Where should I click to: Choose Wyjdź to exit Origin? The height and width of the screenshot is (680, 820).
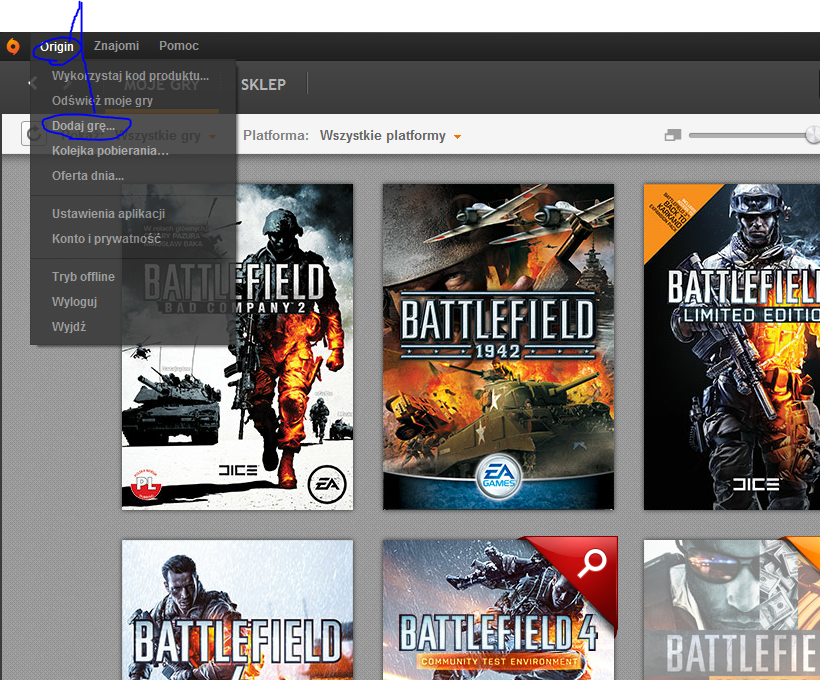69,327
